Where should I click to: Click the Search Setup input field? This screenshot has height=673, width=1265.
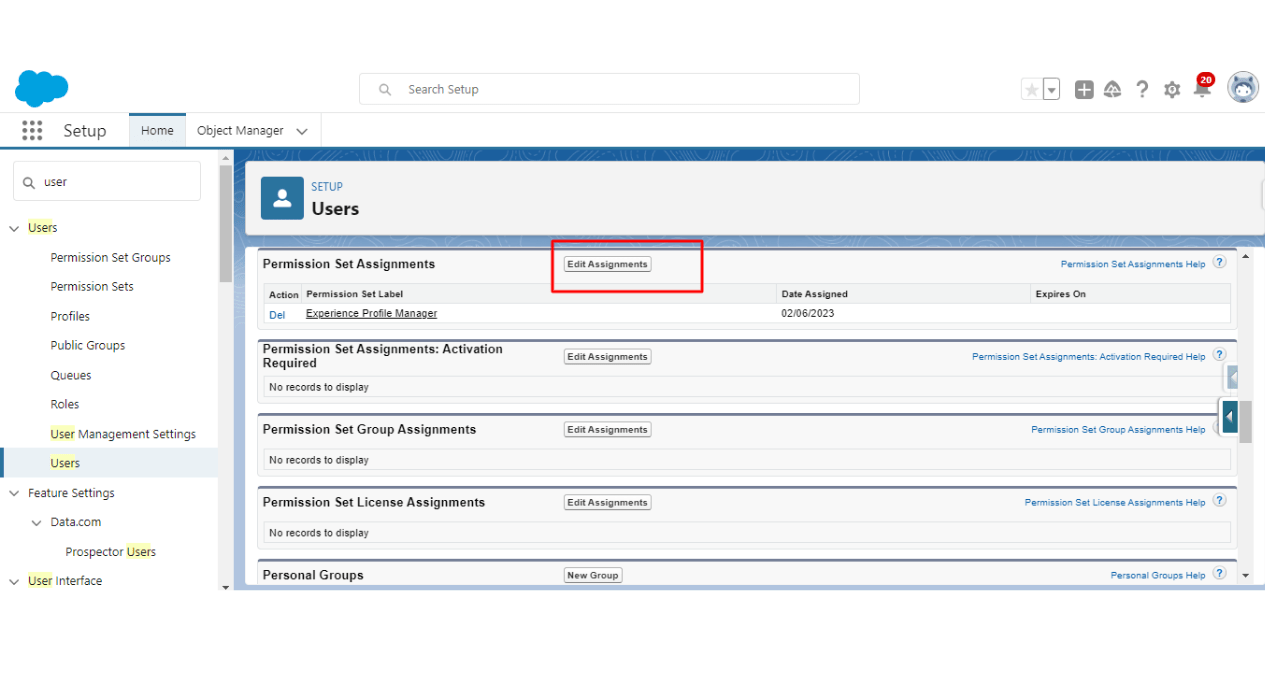click(x=620, y=89)
